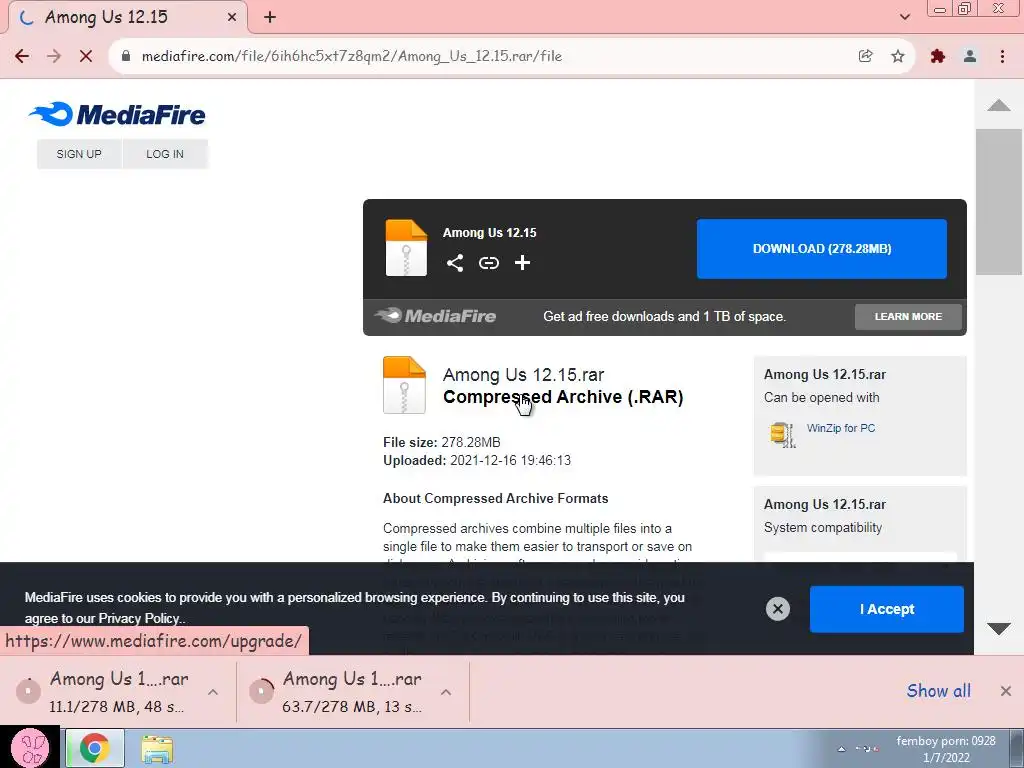This screenshot has height=768, width=1024.
Task: Click the WinZip icon
Action: [782, 434]
